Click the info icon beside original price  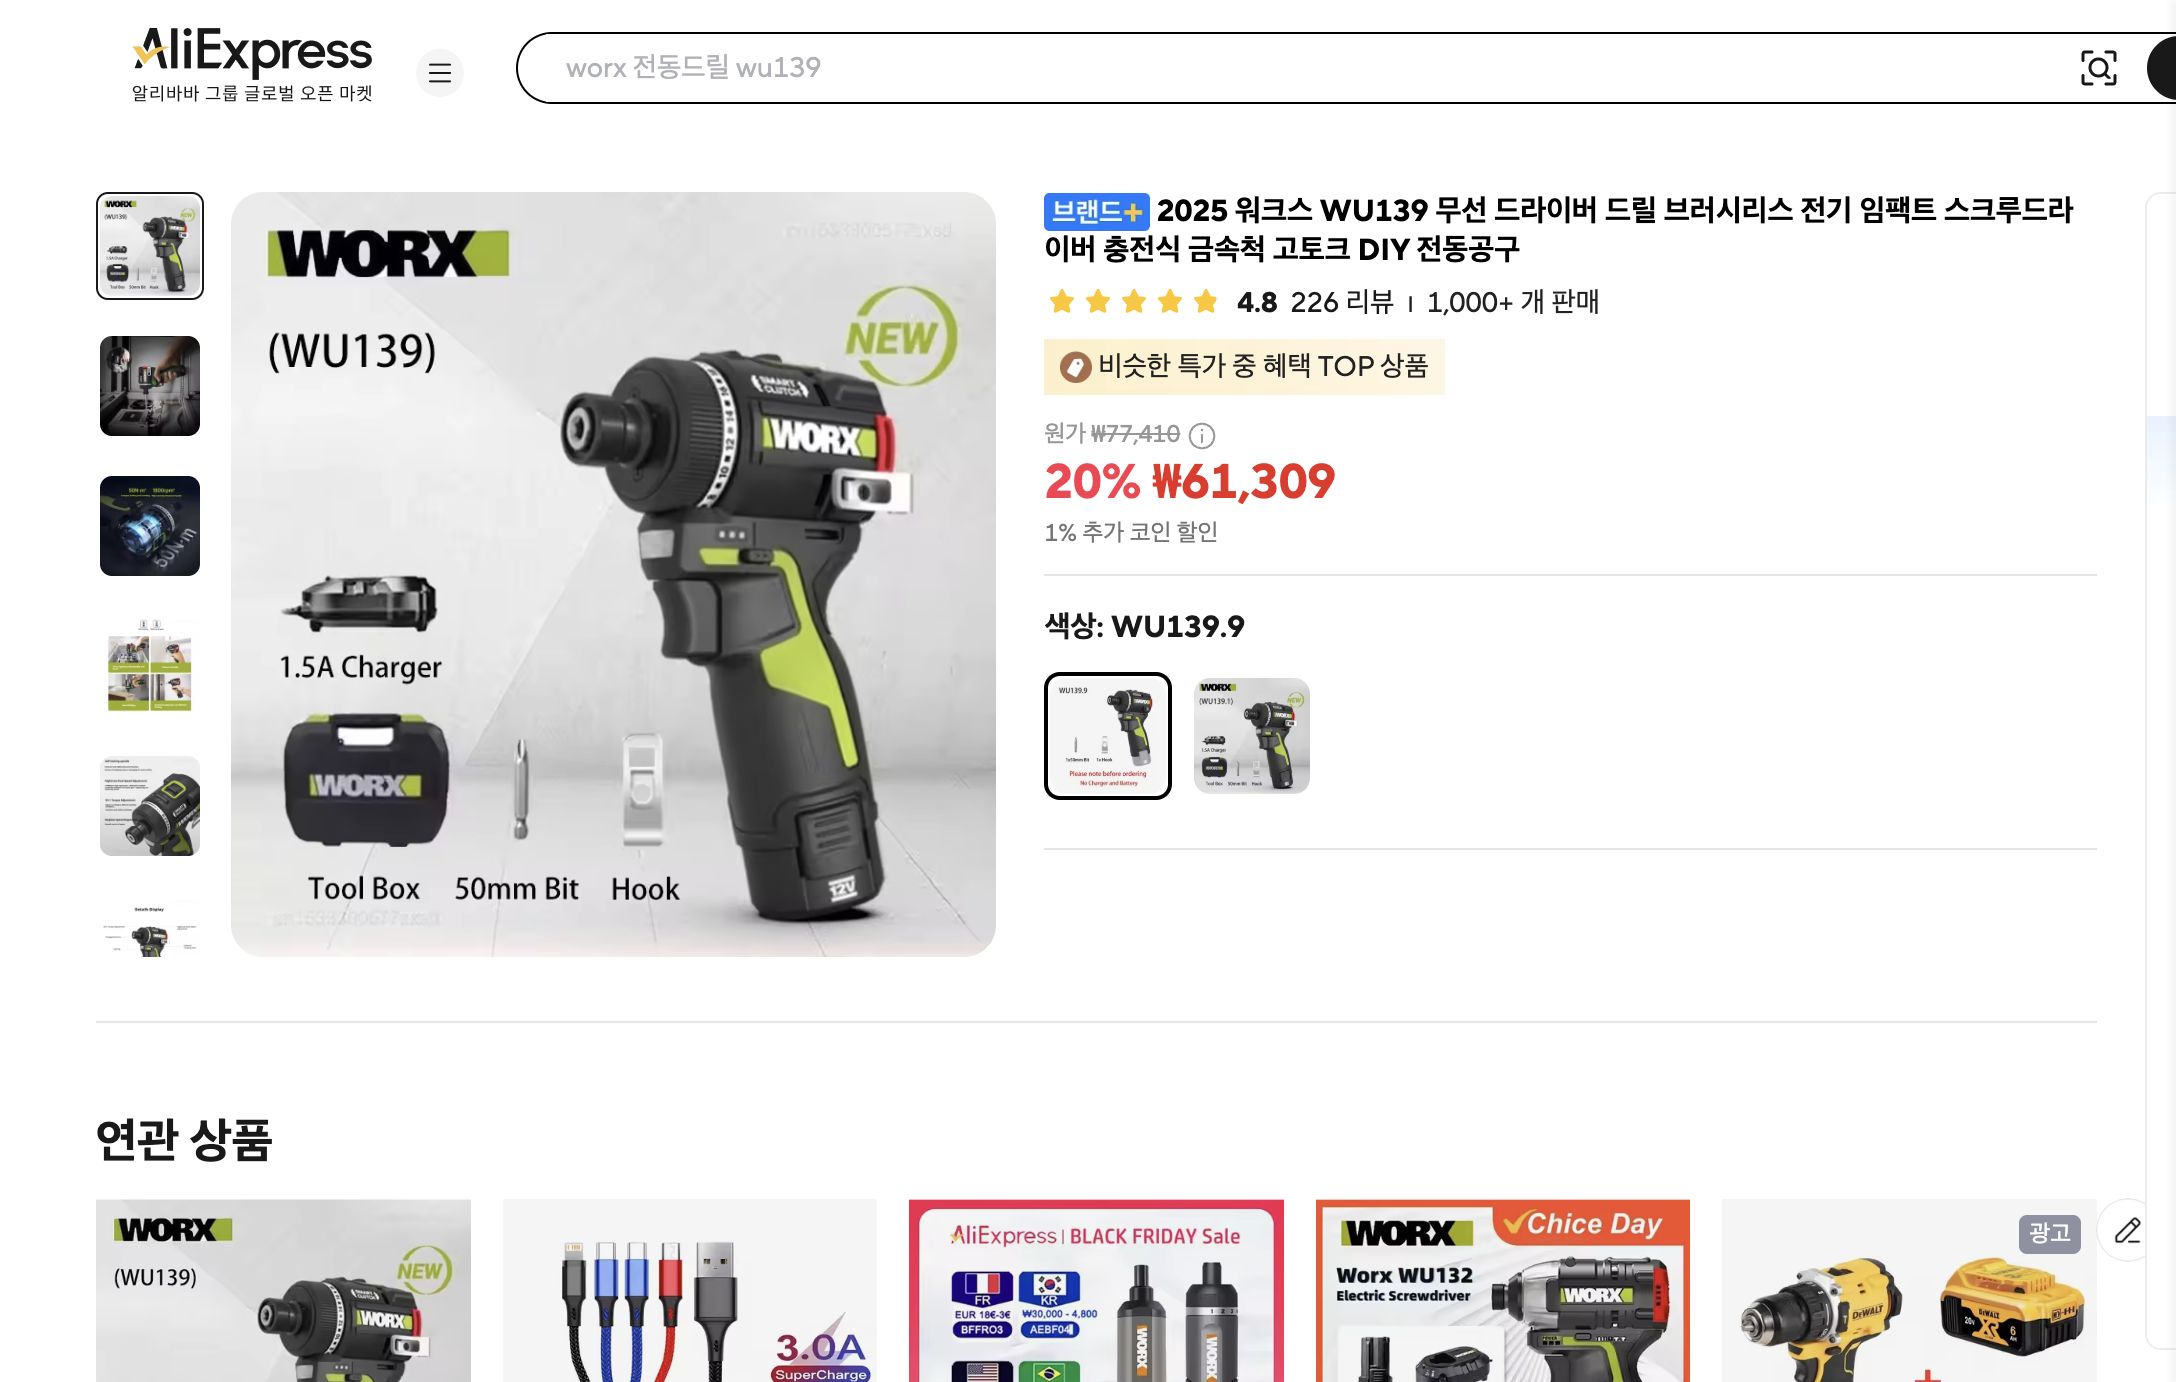1202,435
